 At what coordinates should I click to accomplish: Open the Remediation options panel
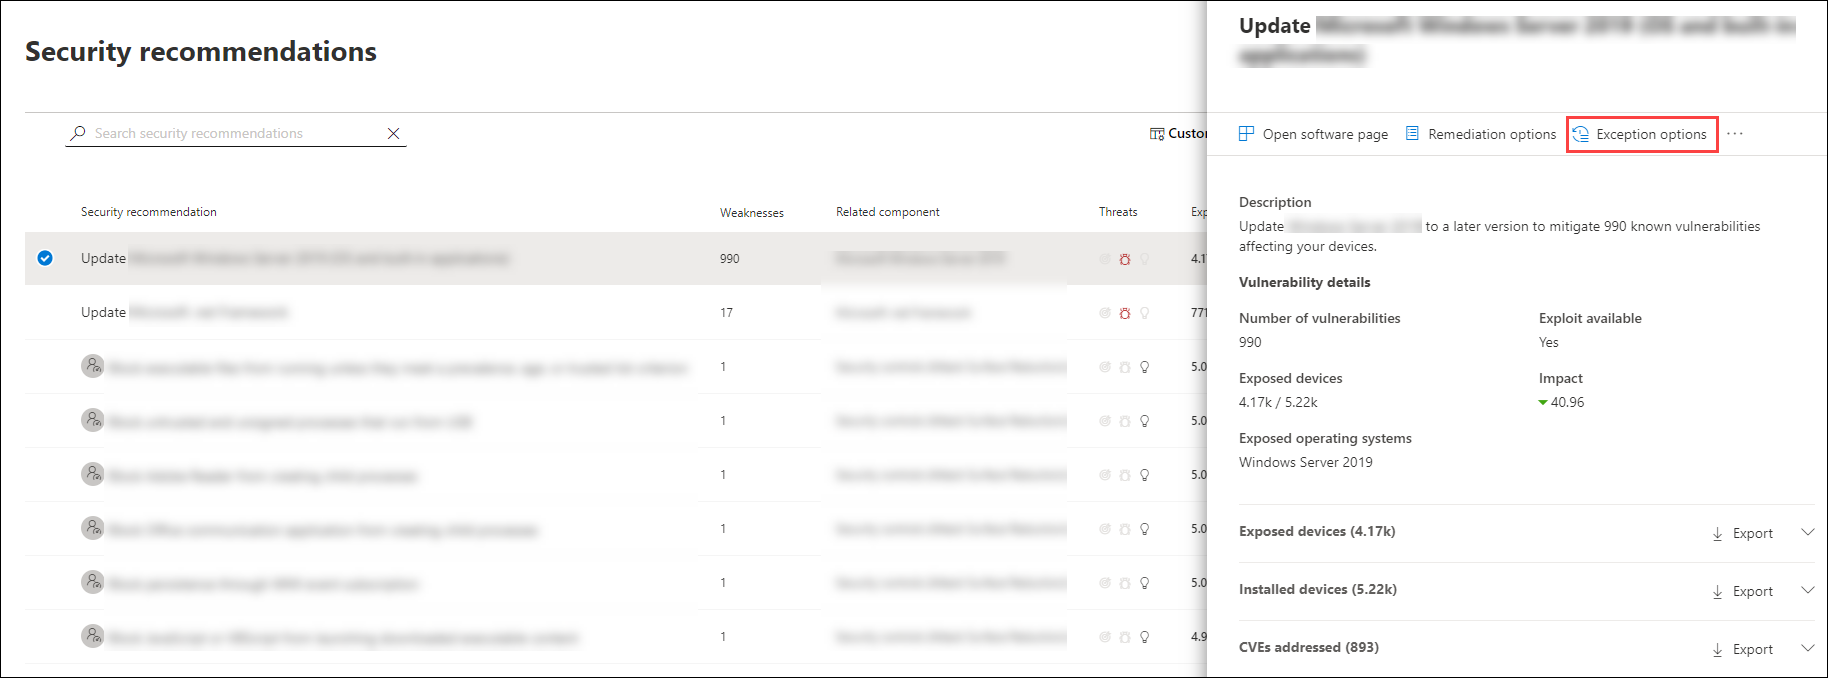(x=1481, y=134)
